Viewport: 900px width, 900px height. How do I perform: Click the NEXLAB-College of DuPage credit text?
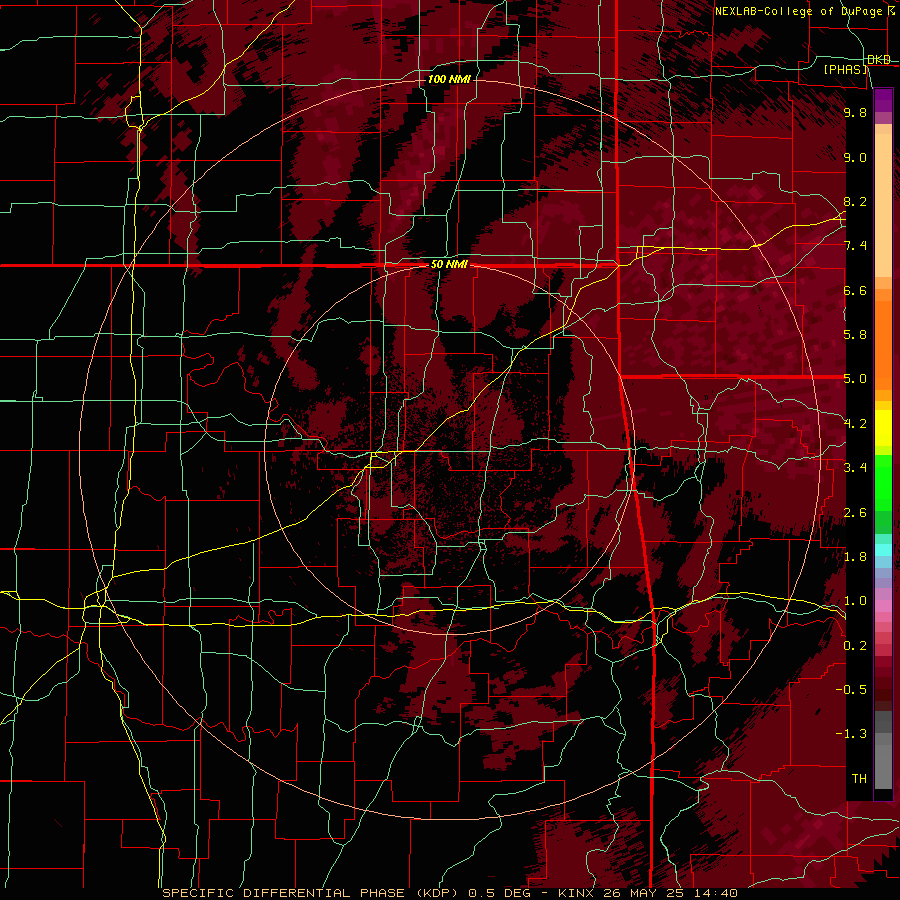point(798,11)
